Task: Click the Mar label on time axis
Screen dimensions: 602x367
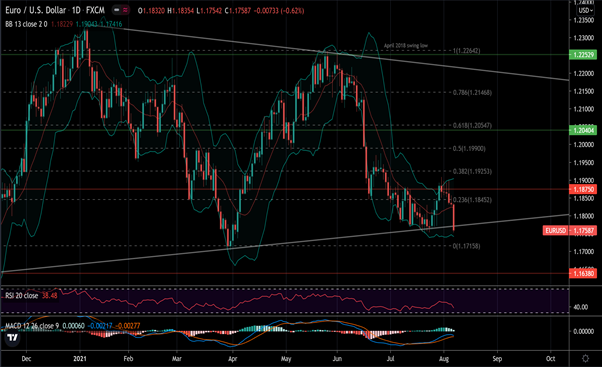Action: pyautogui.click(x=177, y=359)
